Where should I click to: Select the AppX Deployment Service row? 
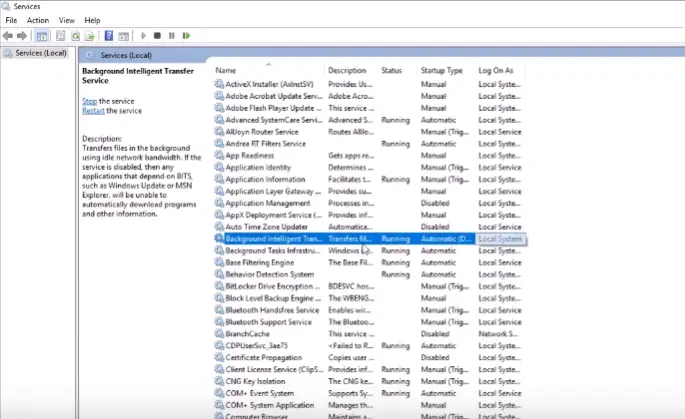369,215
